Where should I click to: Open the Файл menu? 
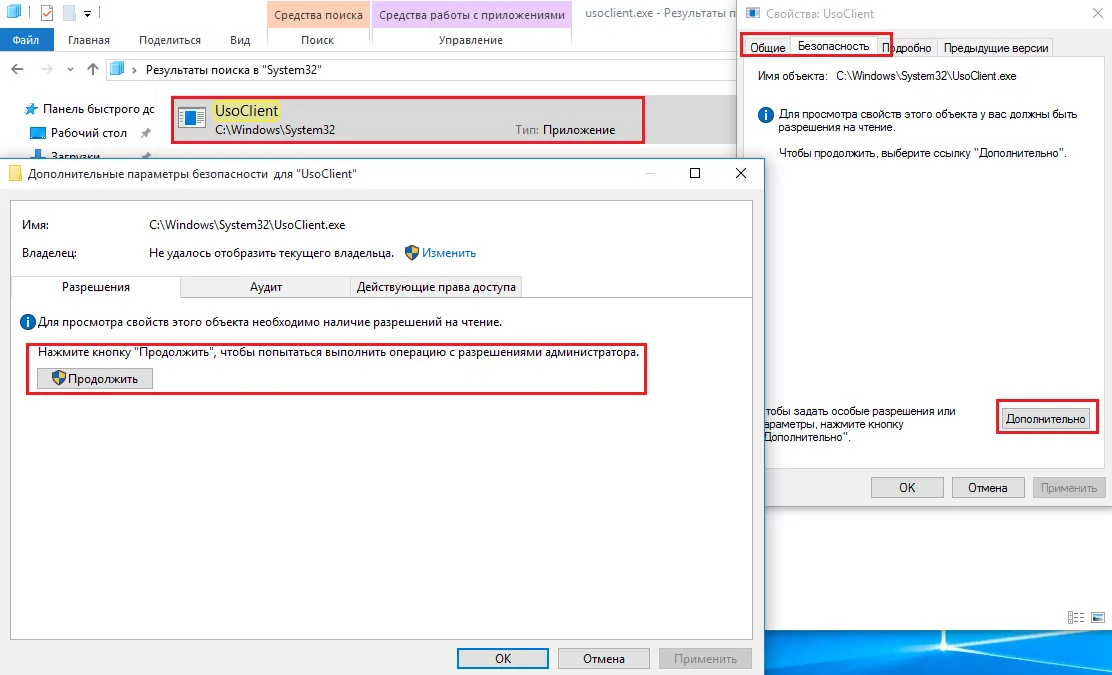click(x=25, y=40)
